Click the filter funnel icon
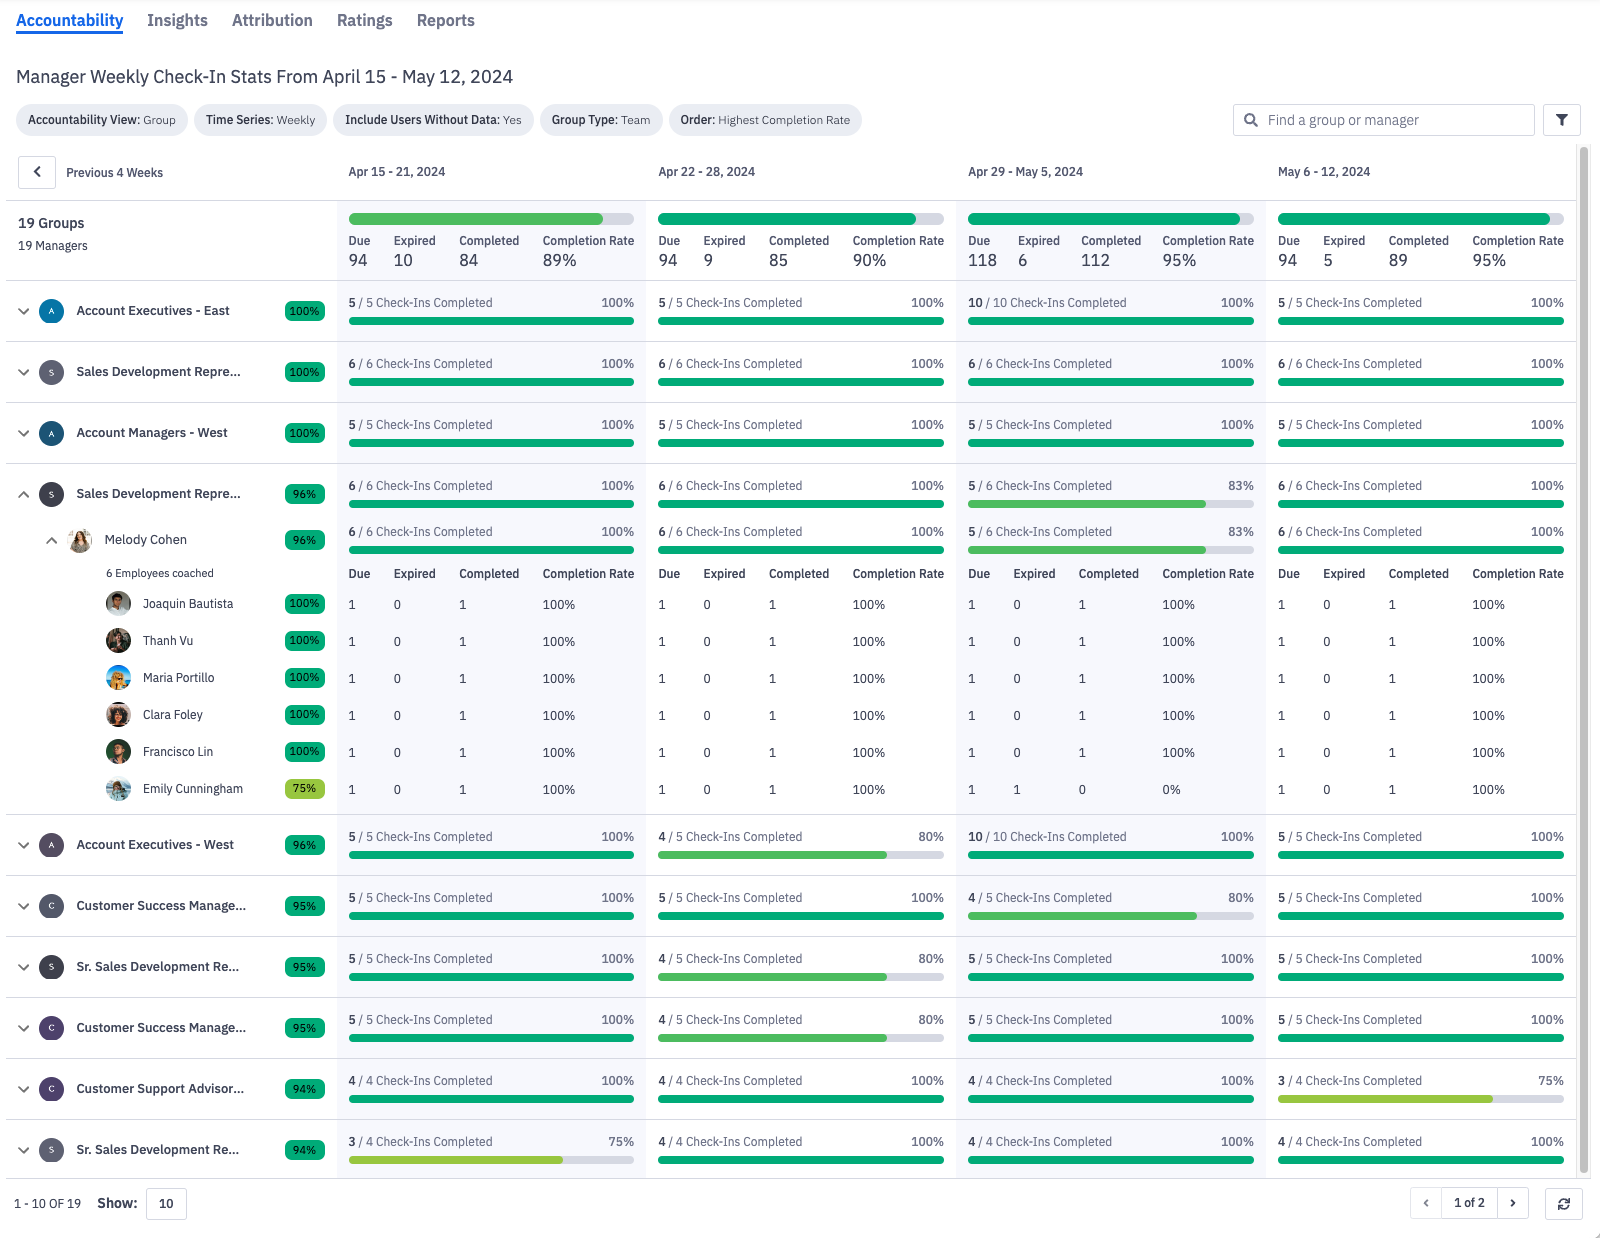The image size is (1600, 1238). coord(1561,120)
